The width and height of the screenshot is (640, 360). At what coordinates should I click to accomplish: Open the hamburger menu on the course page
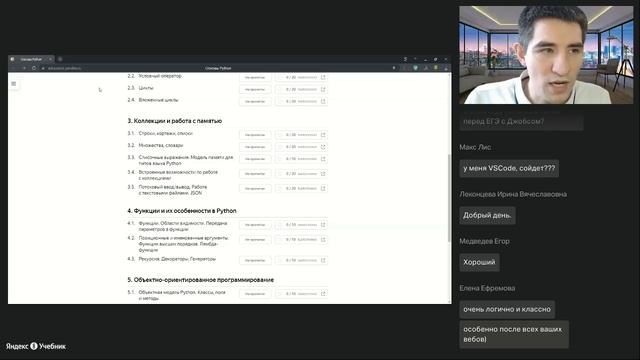13,84
